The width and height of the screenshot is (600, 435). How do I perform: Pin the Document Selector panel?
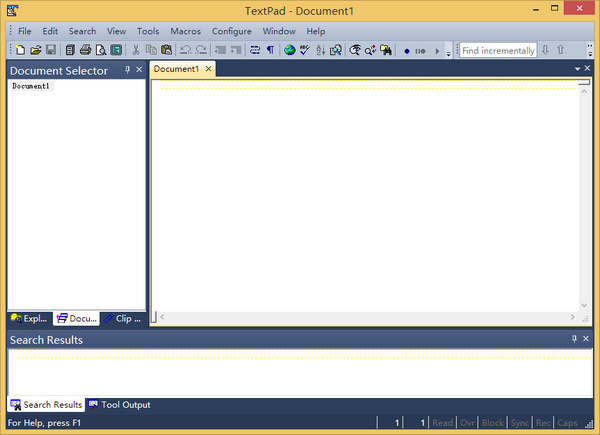point(127,70)
